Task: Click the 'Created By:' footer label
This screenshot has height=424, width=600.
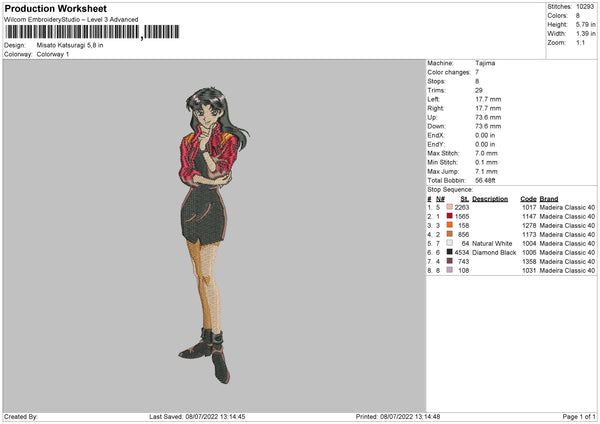Action: [x=21, y=417]
